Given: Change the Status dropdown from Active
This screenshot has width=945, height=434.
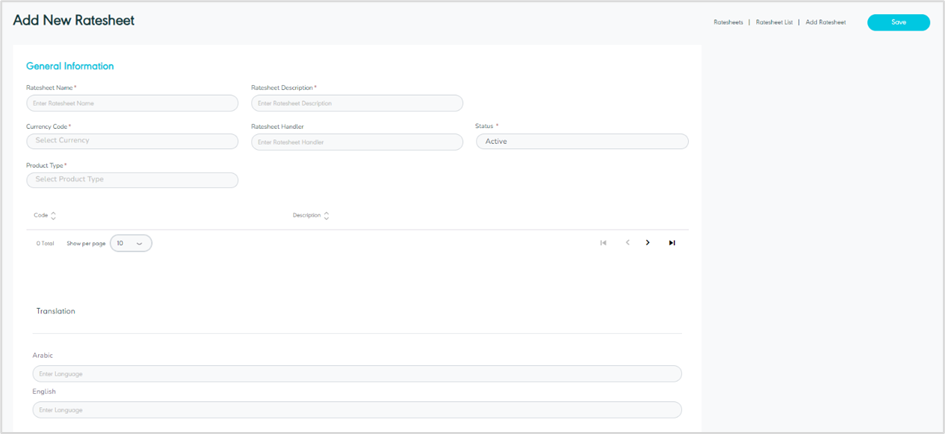Looking at the screenshot, I should (582, 142).
